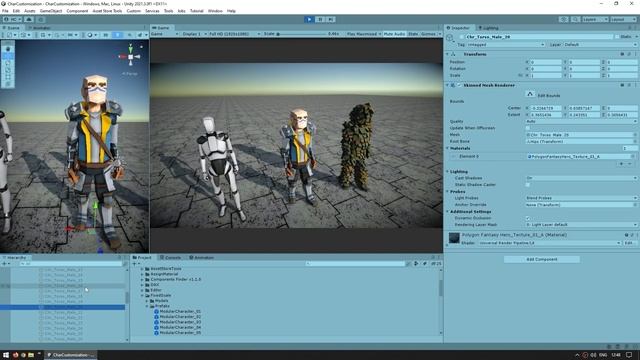Open the File menu

click(5, 11)
